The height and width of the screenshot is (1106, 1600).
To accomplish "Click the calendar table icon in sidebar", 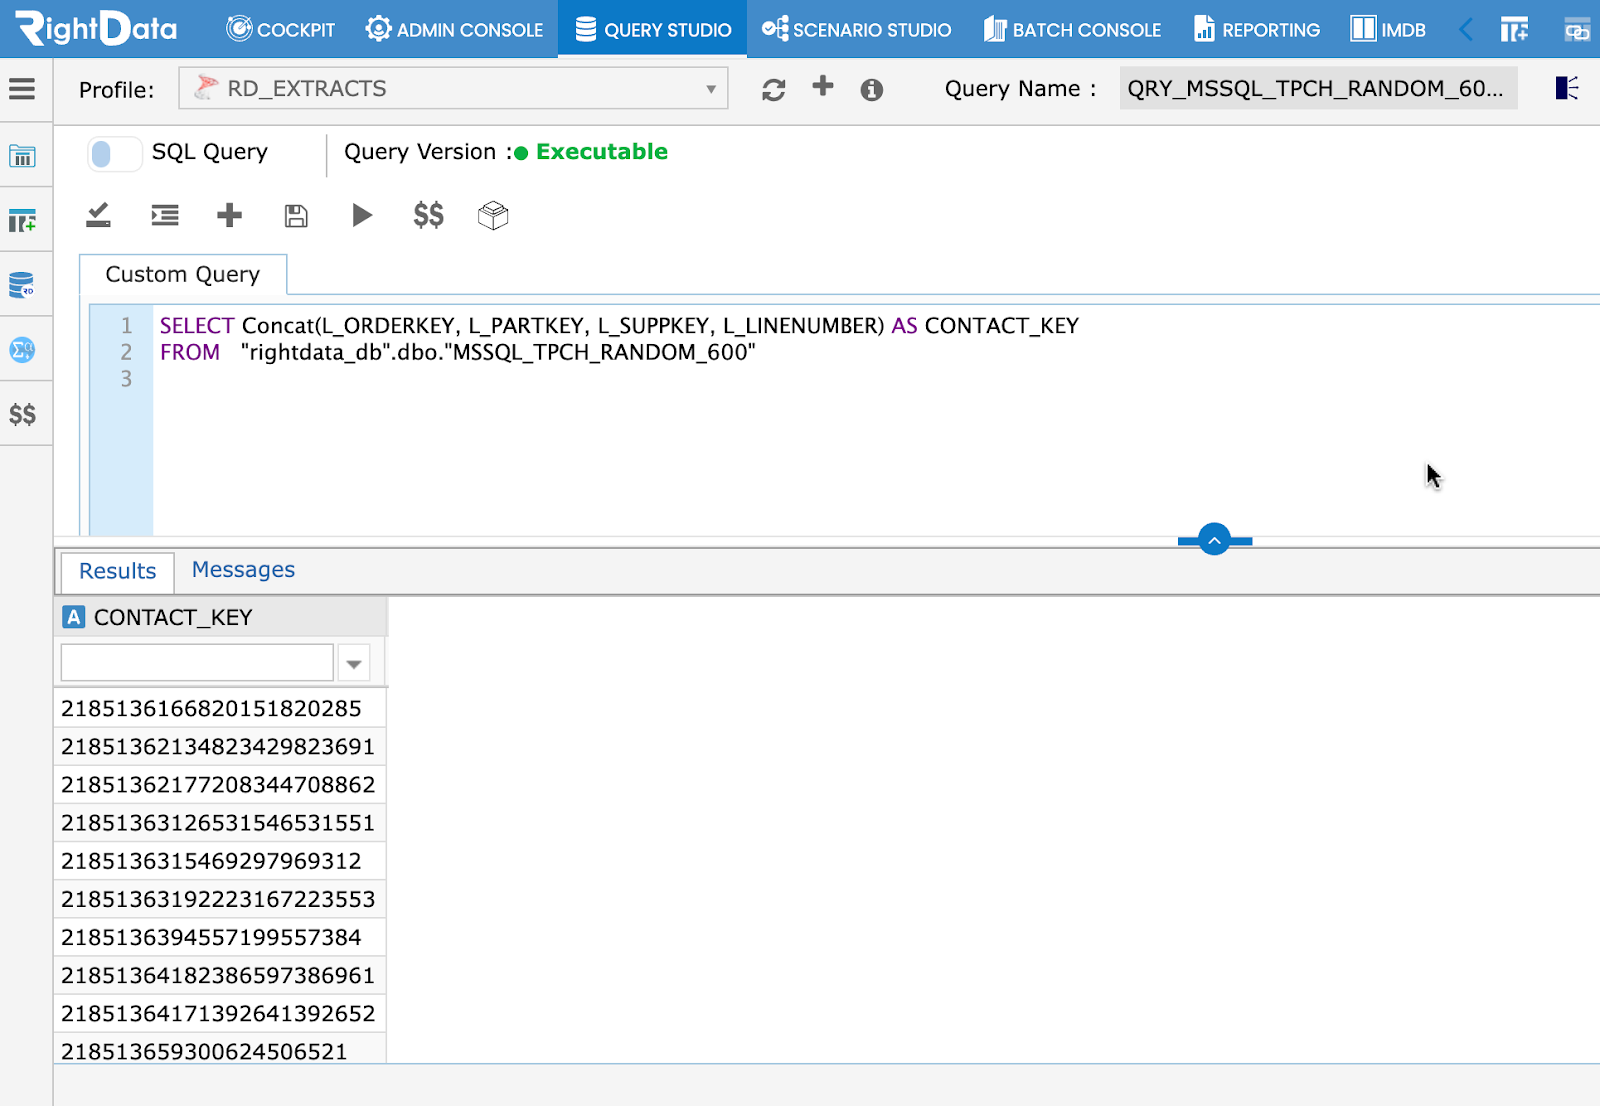I will click(x=22, y=156).
